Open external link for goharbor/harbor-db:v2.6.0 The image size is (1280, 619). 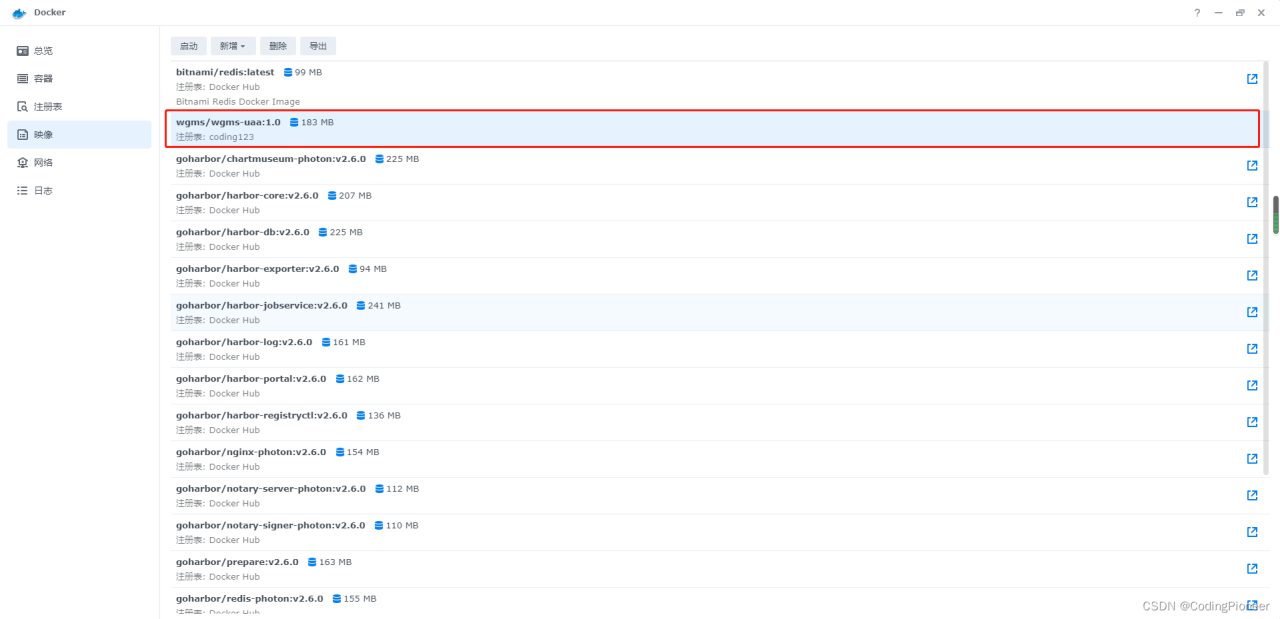pos(1252,239)
